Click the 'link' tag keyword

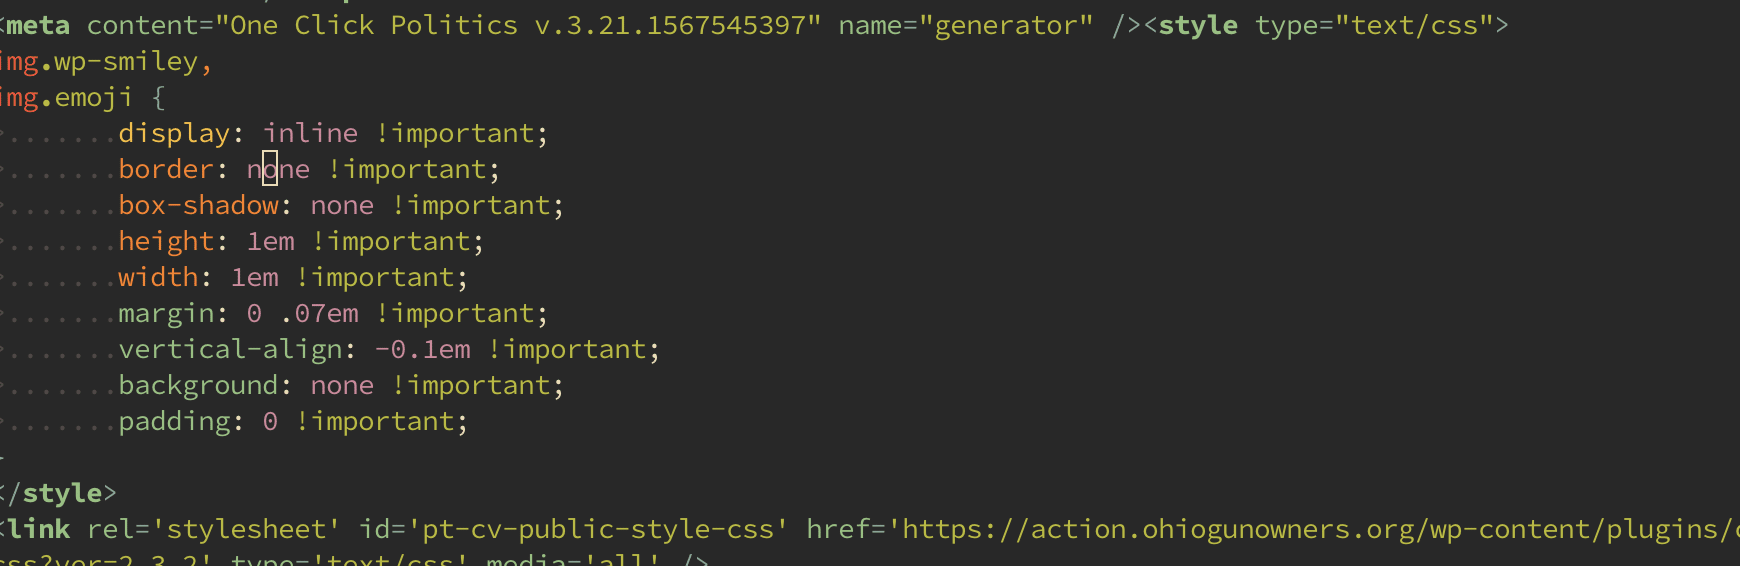click(38, 529)
